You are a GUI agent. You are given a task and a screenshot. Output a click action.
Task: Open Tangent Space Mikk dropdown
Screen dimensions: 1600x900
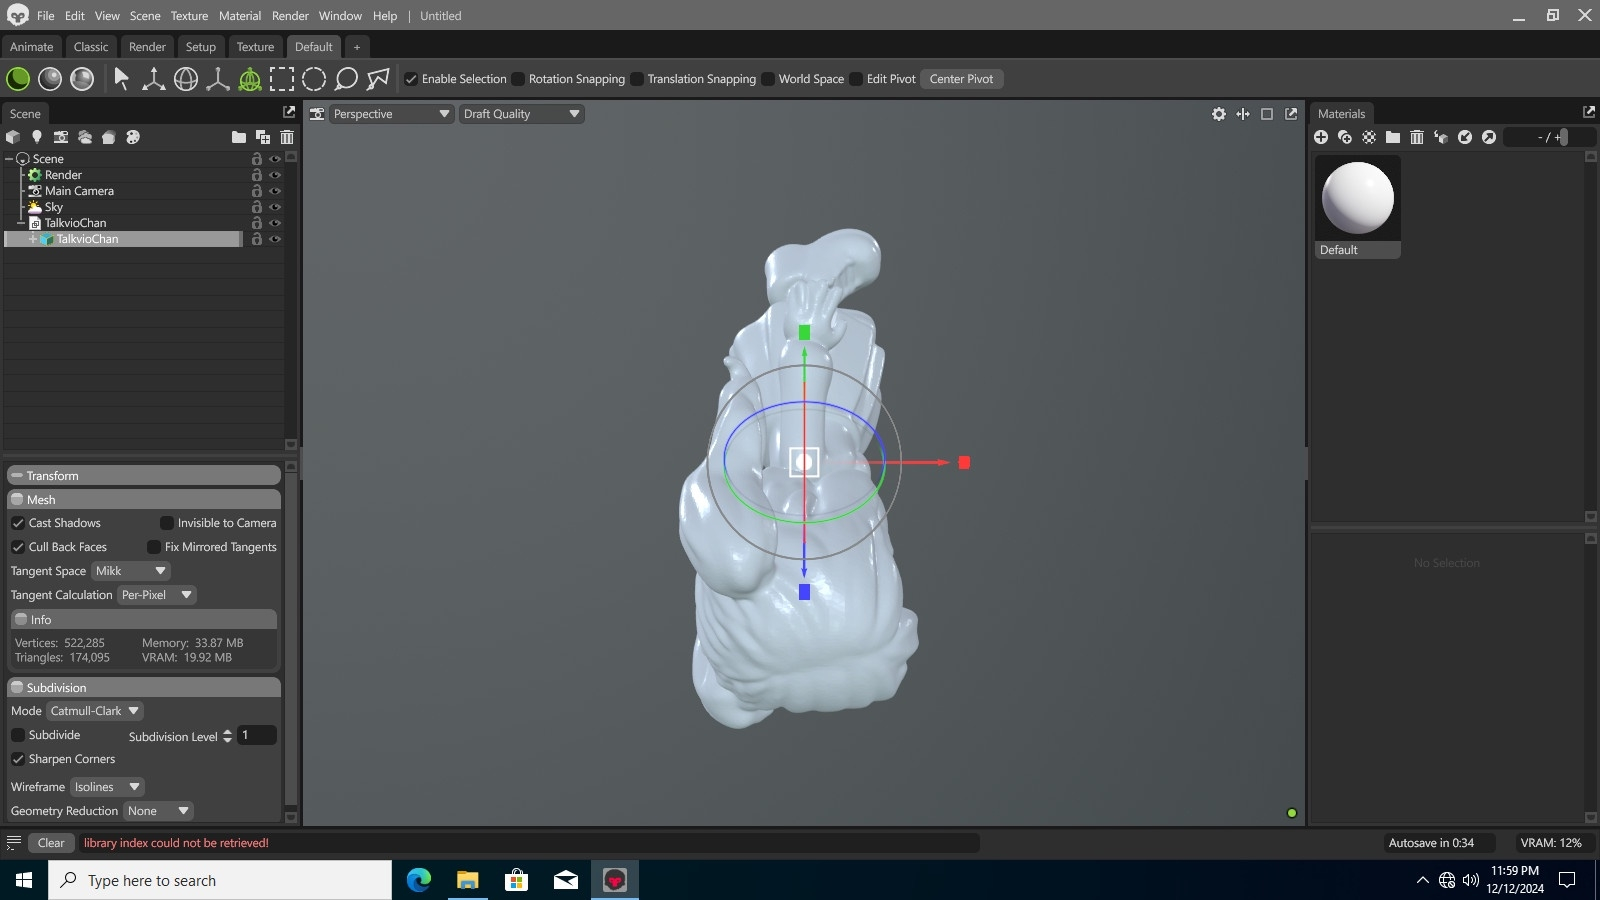tap(131, 571)
